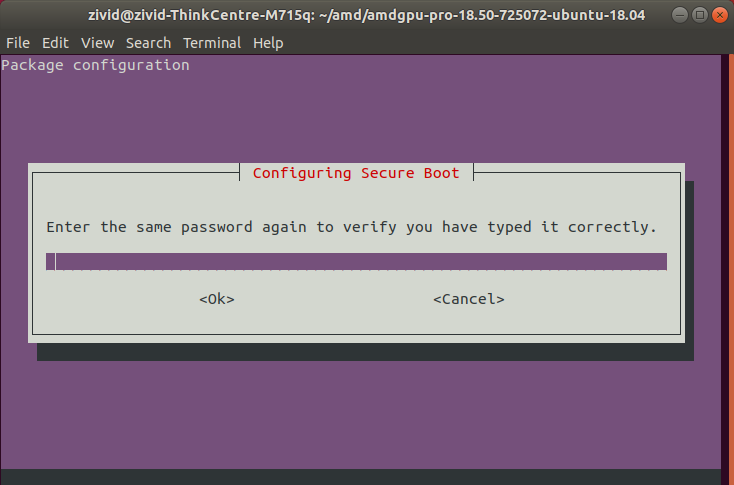Open the File menu
The image size is (734, 485).
tap(18, 43)
